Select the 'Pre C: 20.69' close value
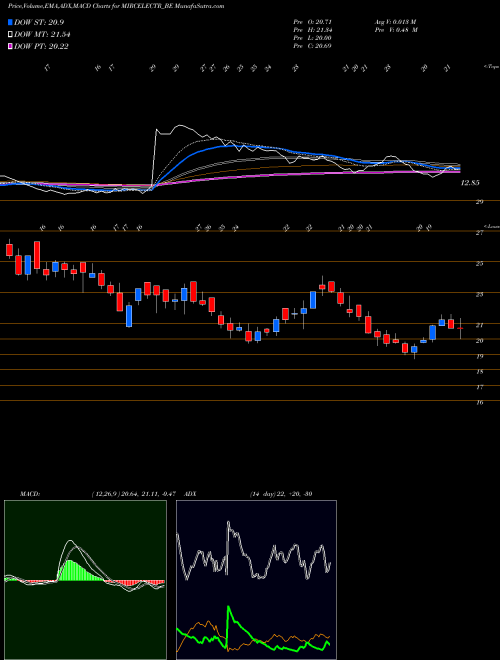 (313, 45)
